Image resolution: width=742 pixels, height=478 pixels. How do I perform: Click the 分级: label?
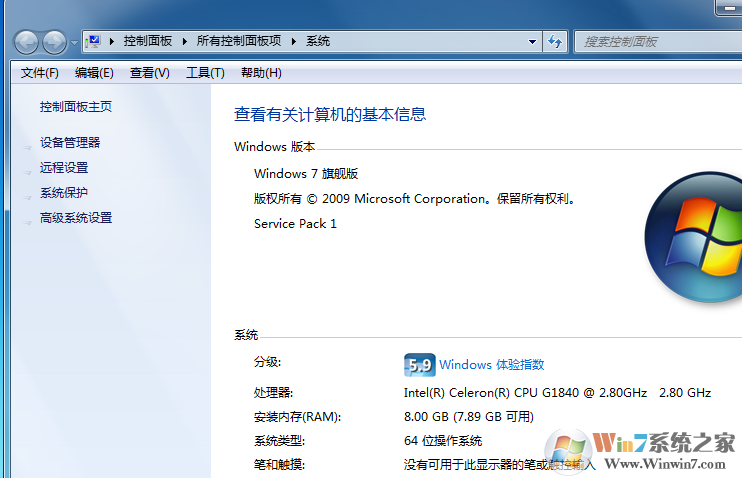pos(267,362)
